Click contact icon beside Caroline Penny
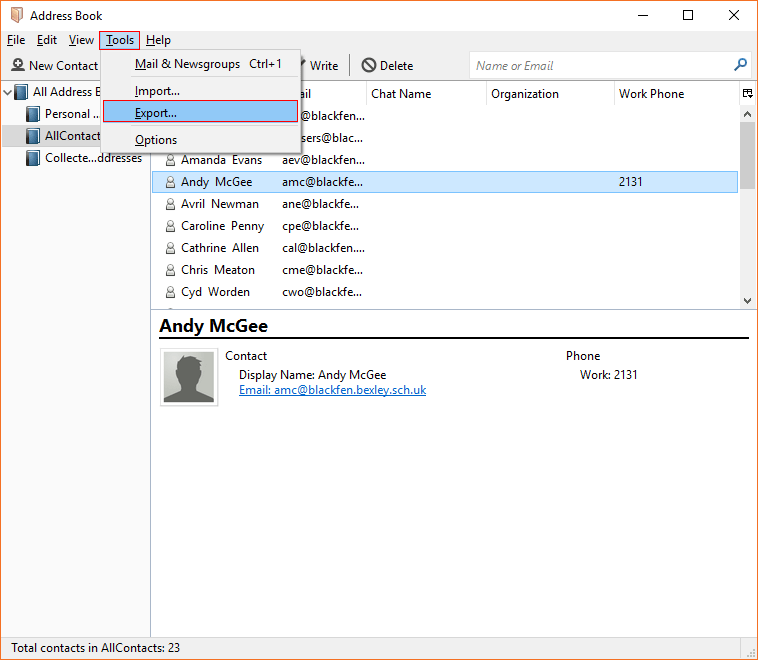Screen dimensions: 758x660 pyautogui.click(x=170, y=226)
